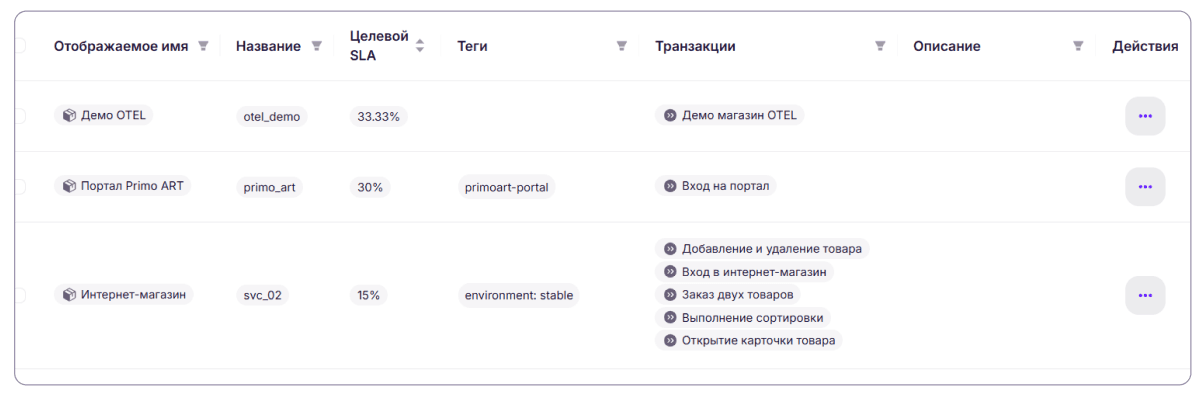Image resolution: width=1203 pixels, height=396 pixels.
Task: Open transaction Демо магазин OTEL
Action: pos(729,115)
